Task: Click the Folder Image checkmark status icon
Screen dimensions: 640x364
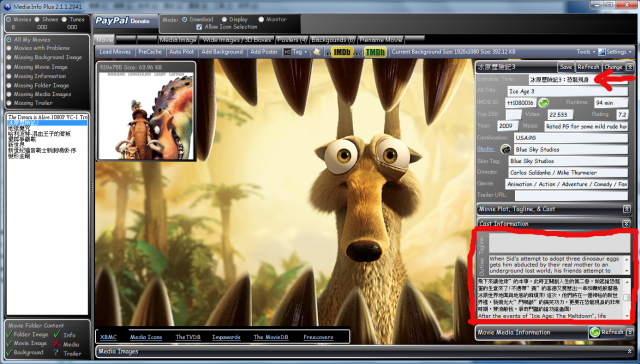Action: click(9, 334)
